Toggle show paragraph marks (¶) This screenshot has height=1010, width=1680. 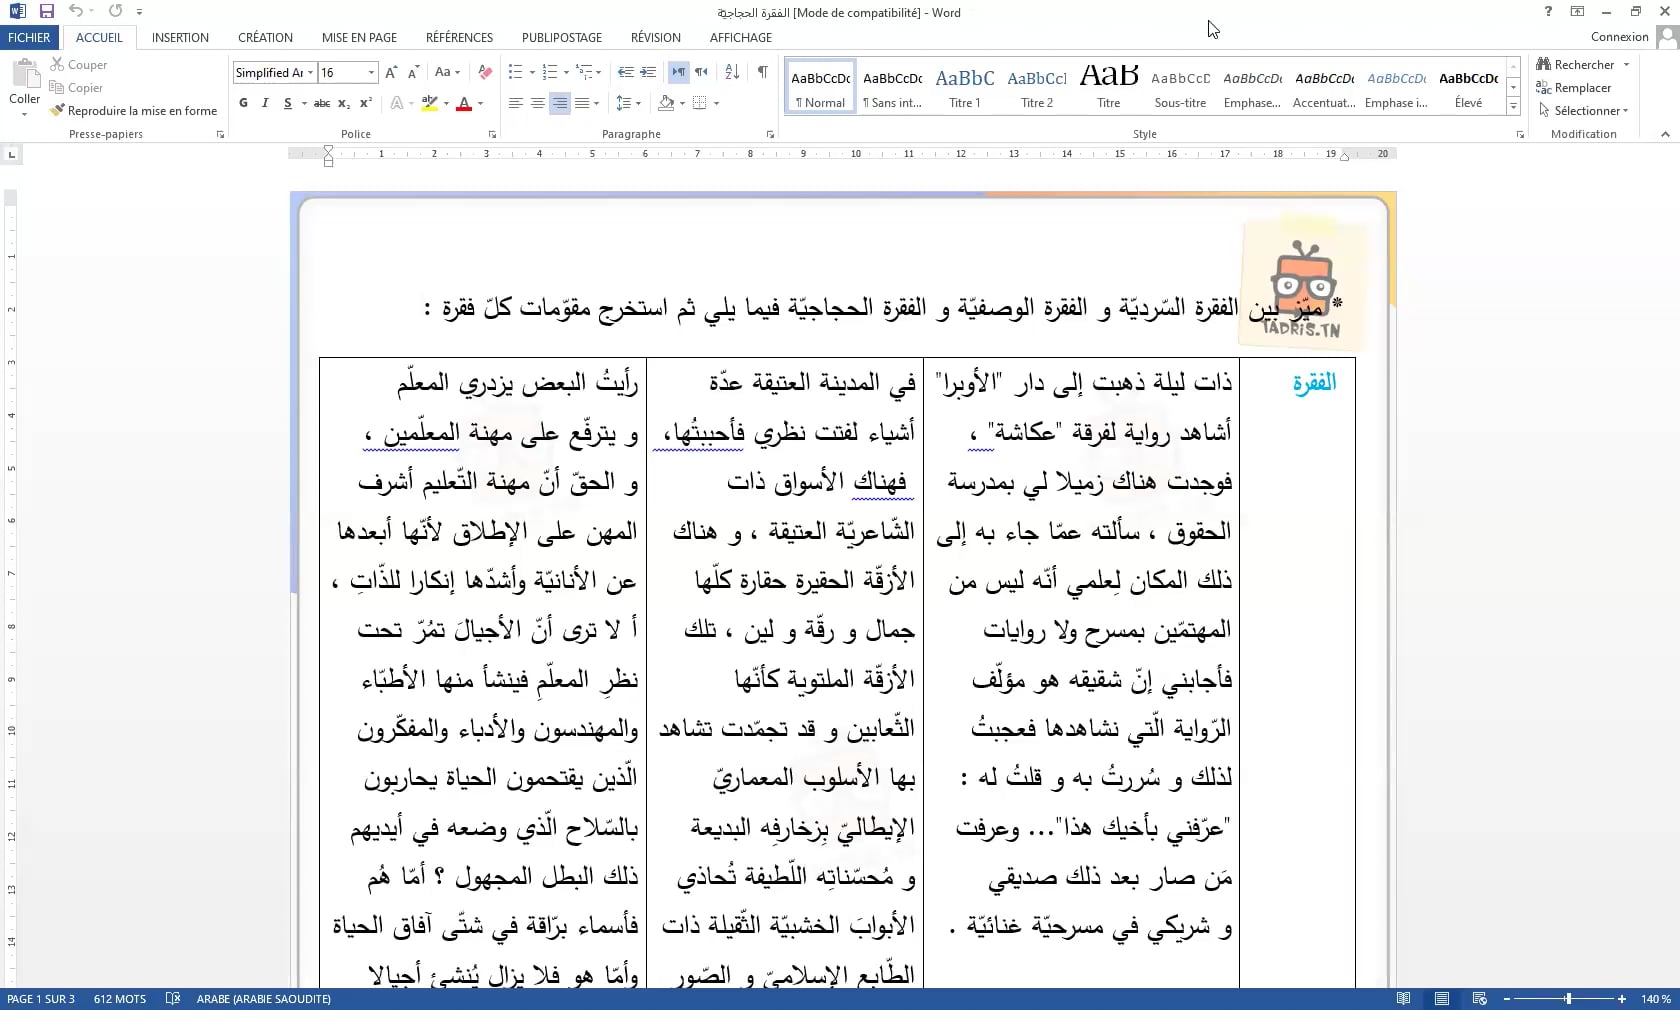coord(763,72)
